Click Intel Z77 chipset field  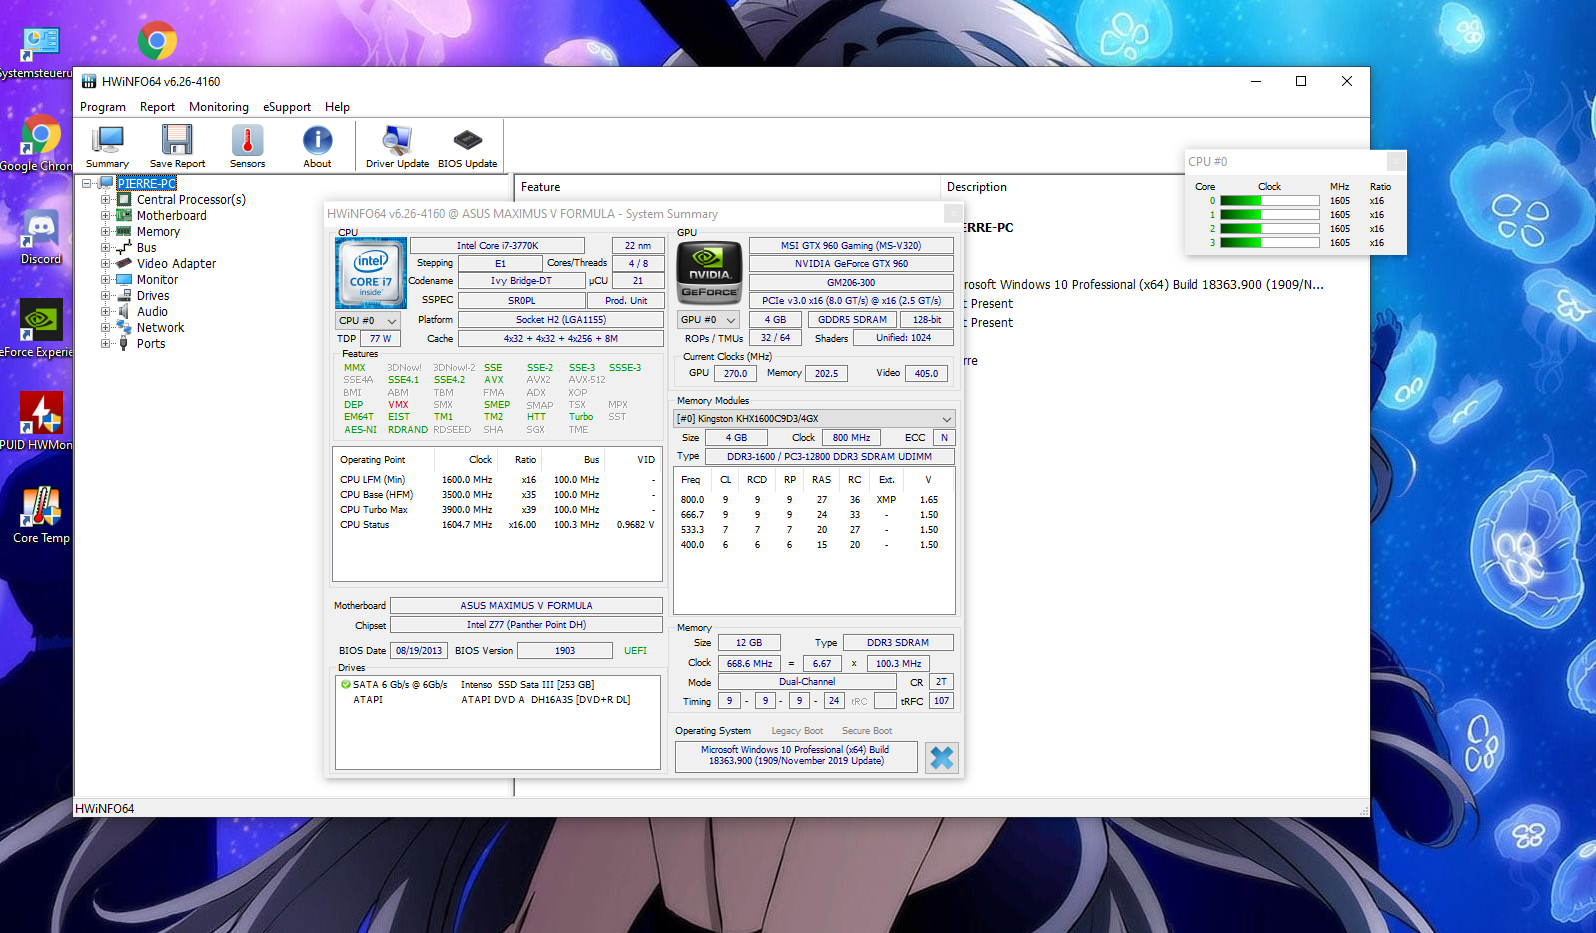tap(526, 624)
